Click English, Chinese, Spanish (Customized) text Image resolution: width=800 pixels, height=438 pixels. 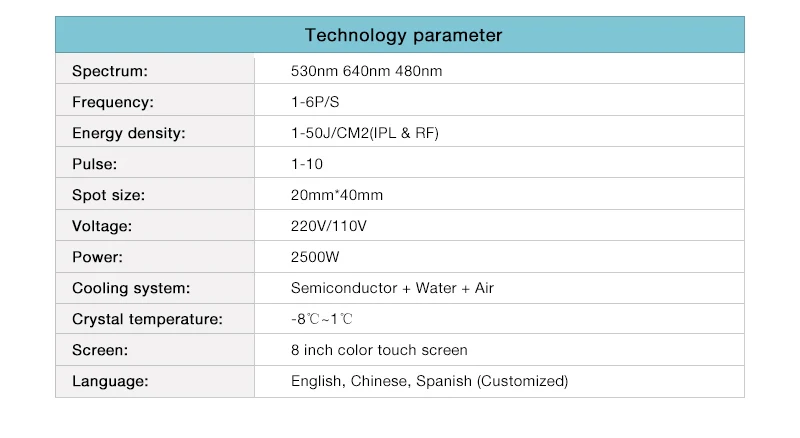429,381
